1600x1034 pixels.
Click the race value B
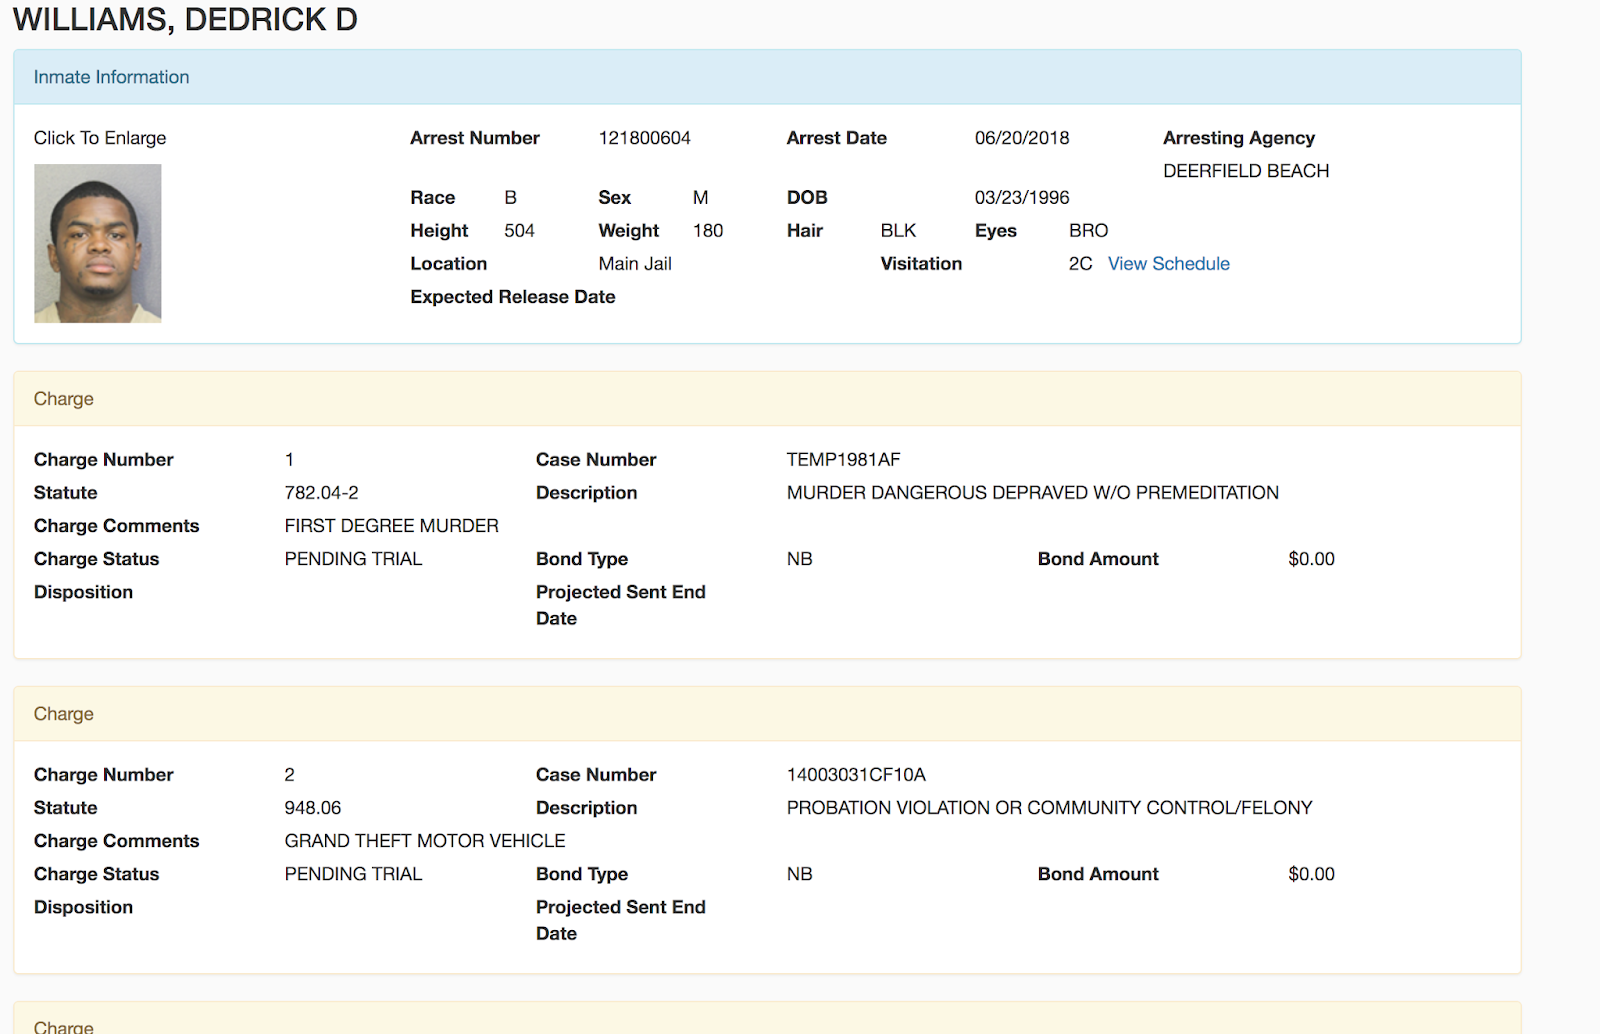click(510, 198)
